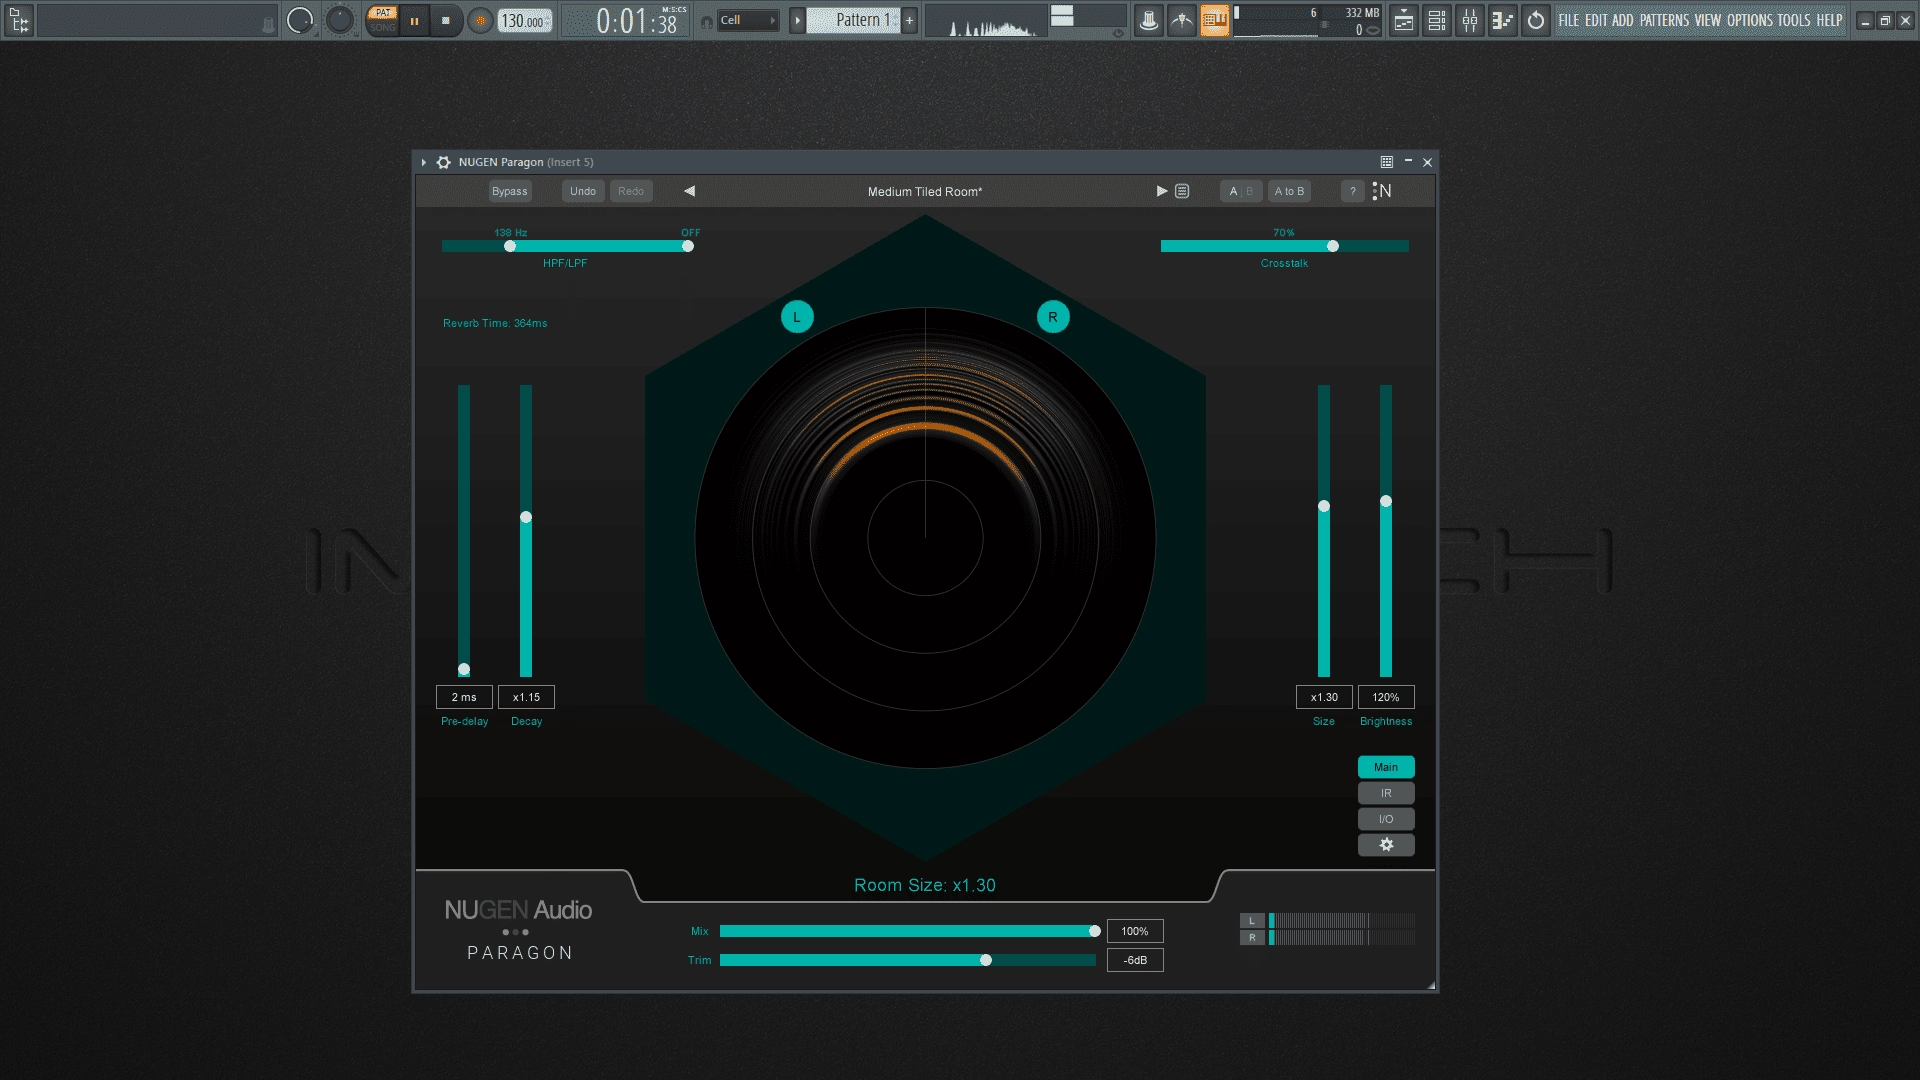Screen dimensions: 1920x1080
Task: Expand the NUGEN Paragon plugin menu arrow
Action: [424, 162]
